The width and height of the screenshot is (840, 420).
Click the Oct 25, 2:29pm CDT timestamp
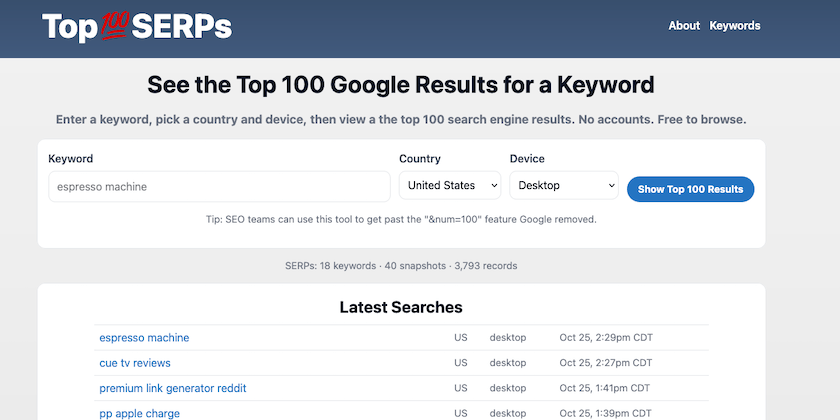pyautogui.click(x=606, y=338)
